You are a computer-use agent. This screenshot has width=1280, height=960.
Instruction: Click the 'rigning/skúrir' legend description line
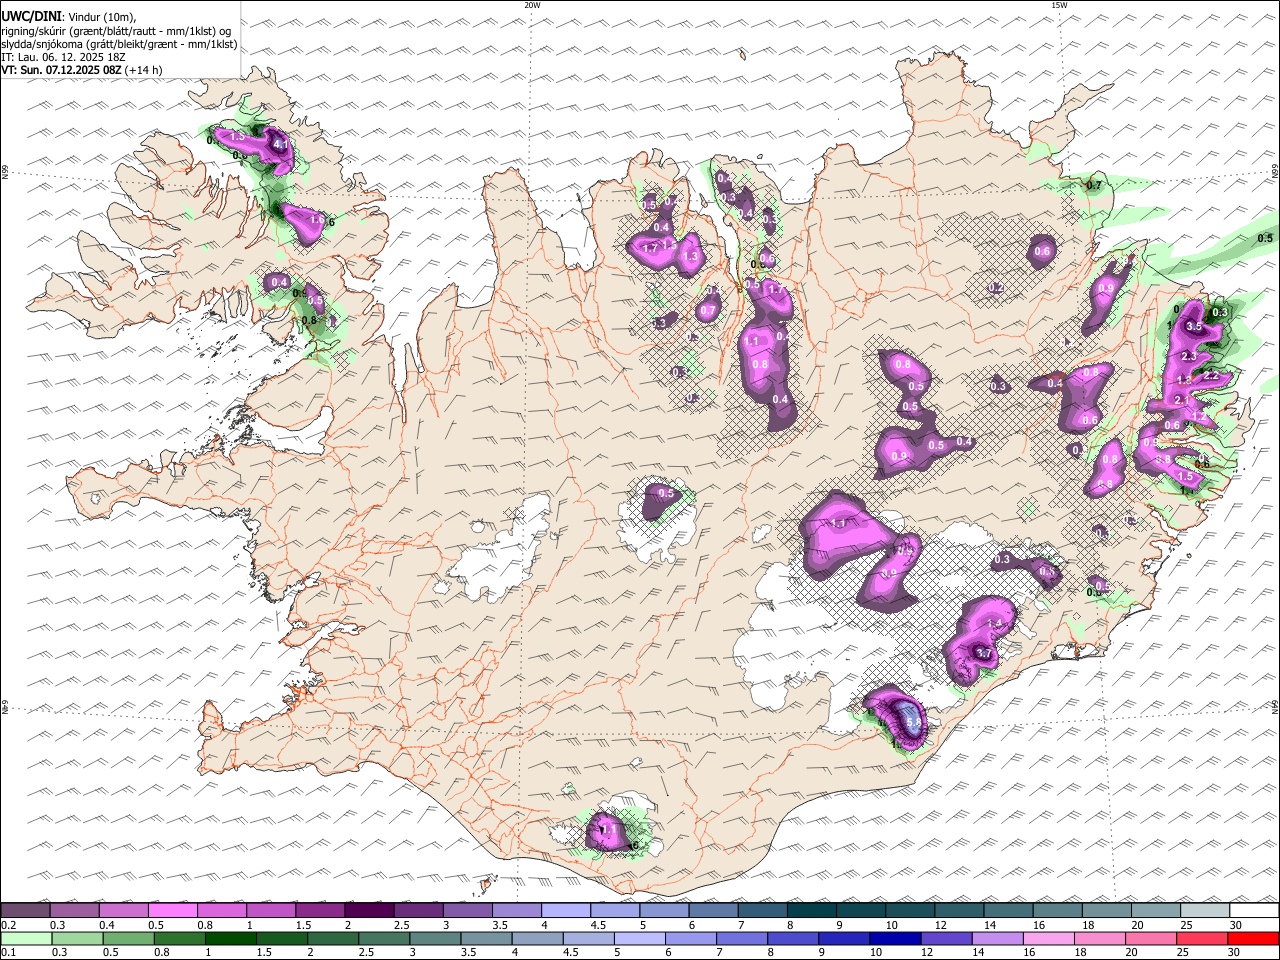pyautogui.click(x=115, y=30)
